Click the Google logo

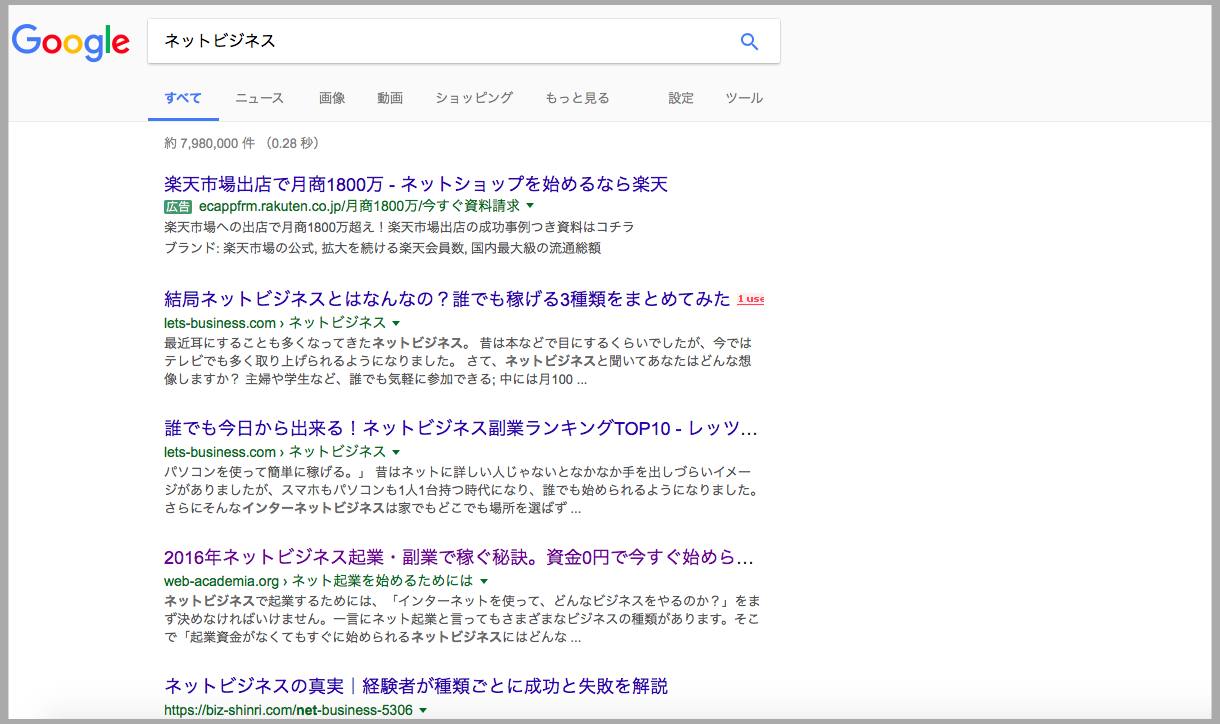pos(70,42)
